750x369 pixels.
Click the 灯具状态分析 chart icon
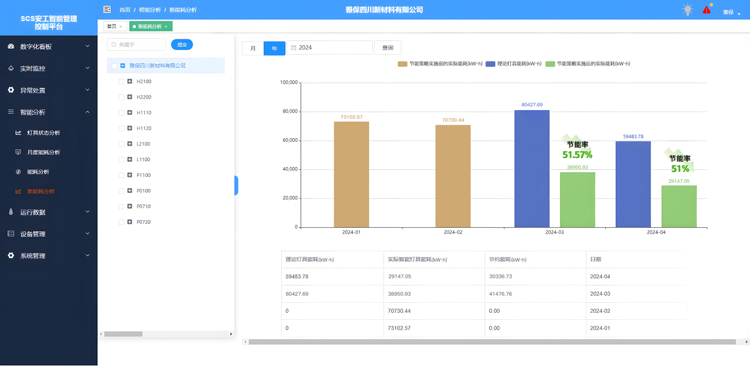[x=18, y=133]
